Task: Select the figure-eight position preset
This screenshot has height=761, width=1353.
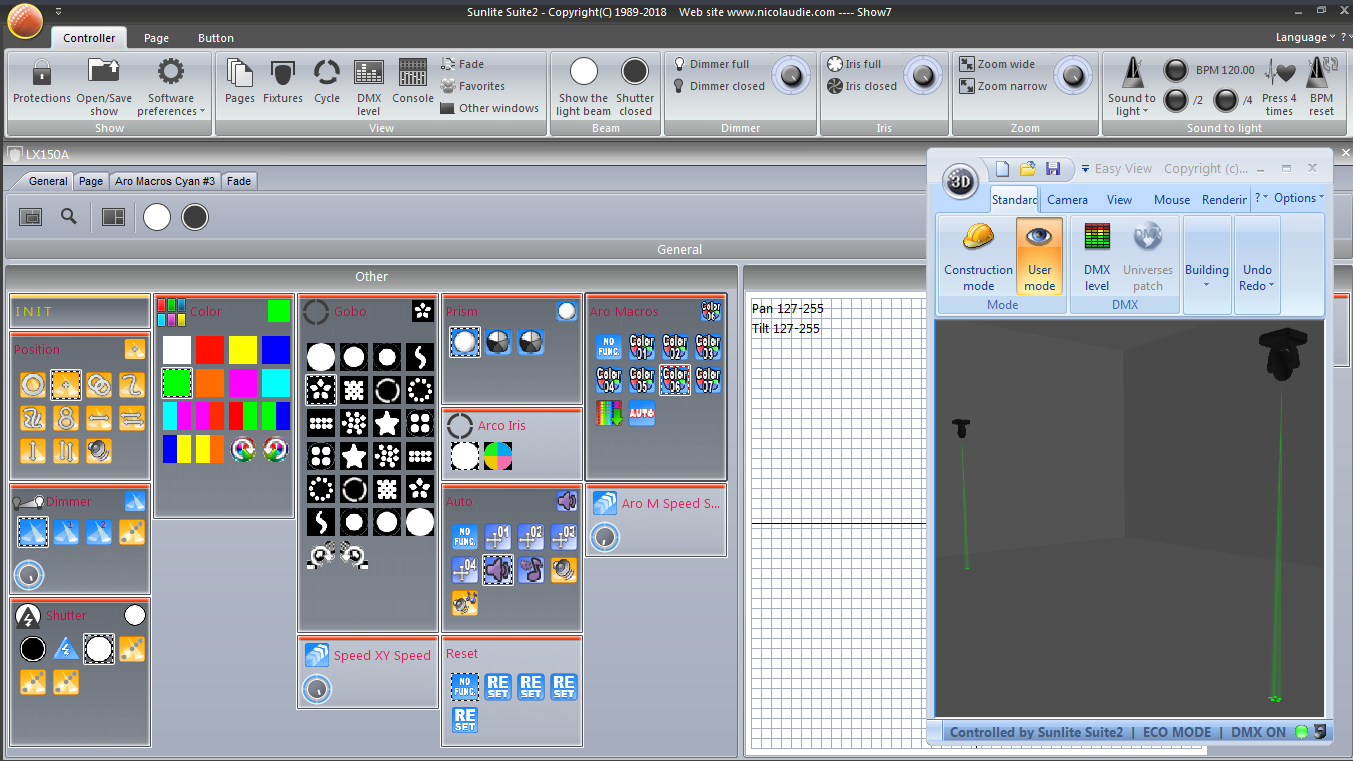Action: click(x=65, y=417)
